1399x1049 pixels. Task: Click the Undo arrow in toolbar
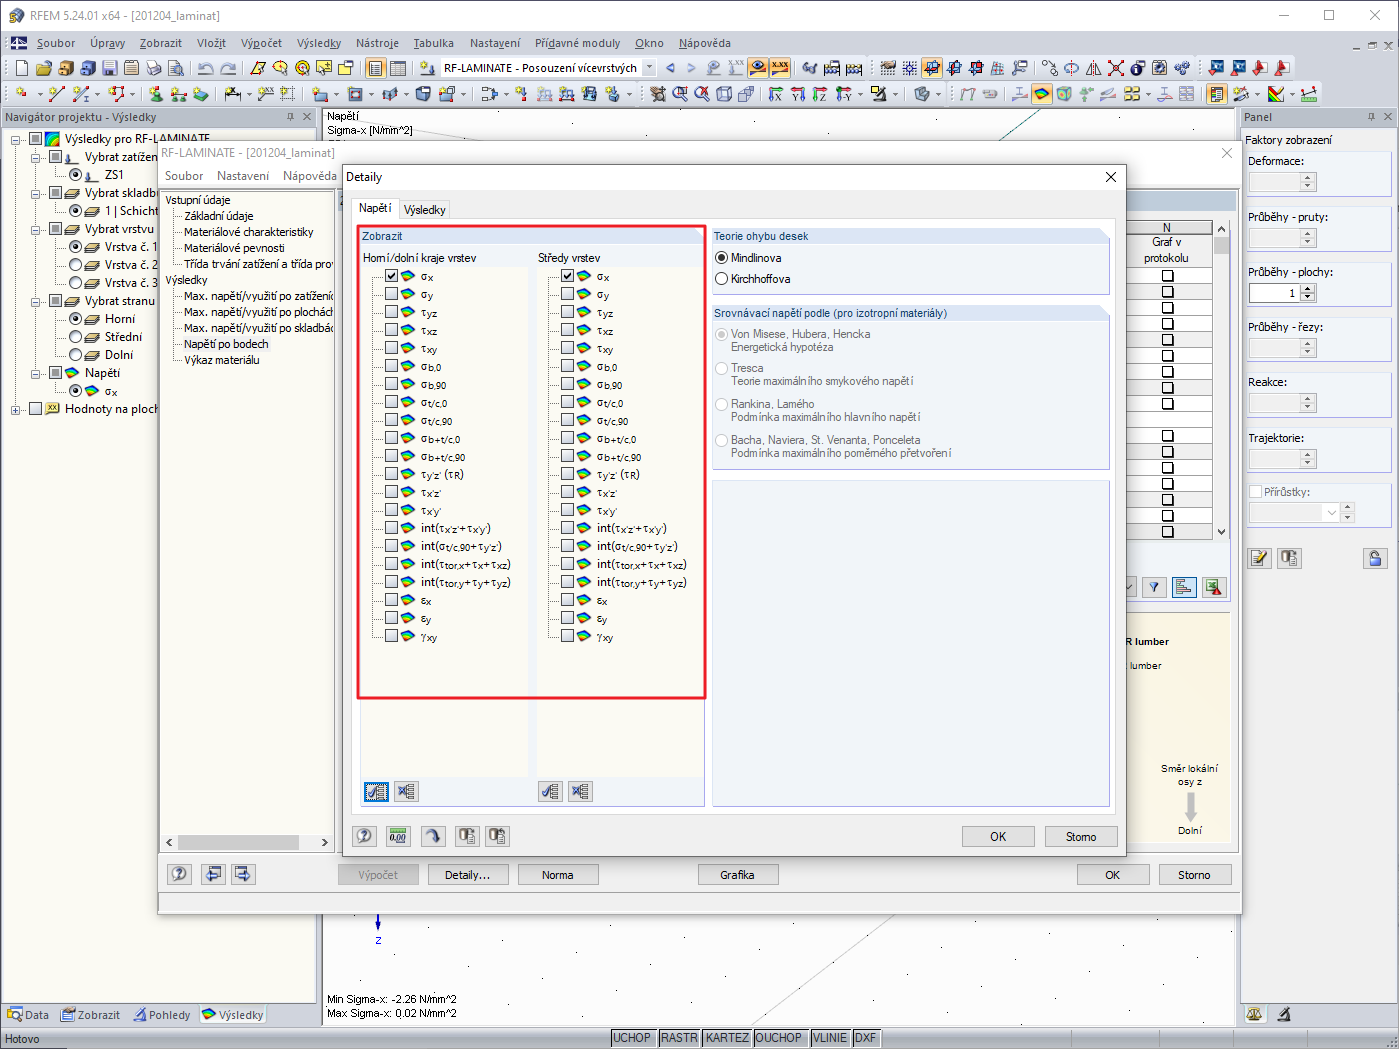click(205, 68)
